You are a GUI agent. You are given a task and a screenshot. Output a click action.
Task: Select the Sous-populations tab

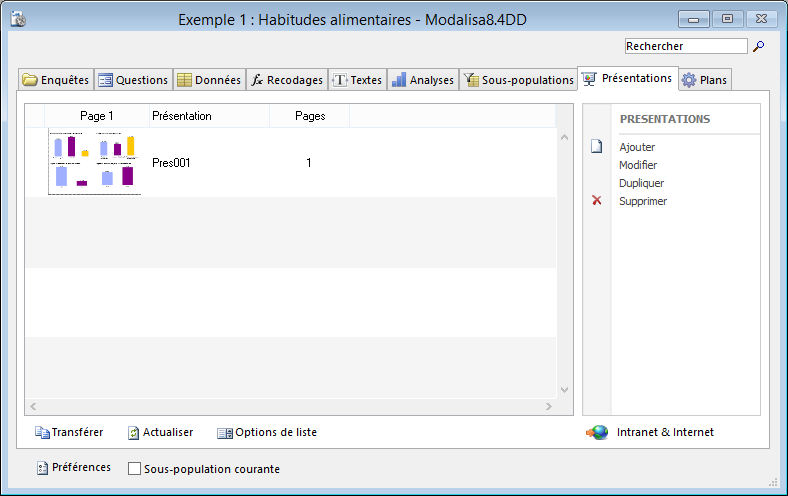click(x=518, y=80)
